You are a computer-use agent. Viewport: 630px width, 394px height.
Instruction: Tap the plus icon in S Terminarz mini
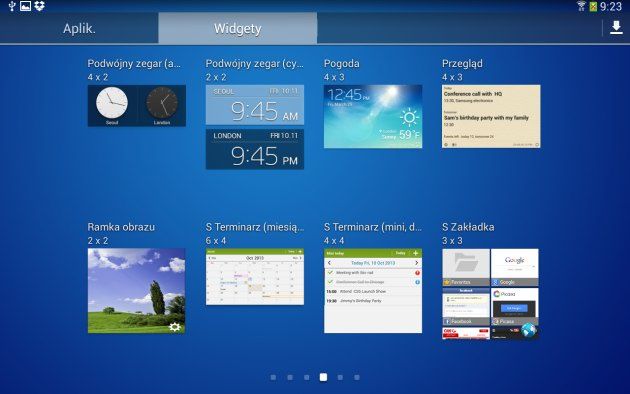click(415, 253)
